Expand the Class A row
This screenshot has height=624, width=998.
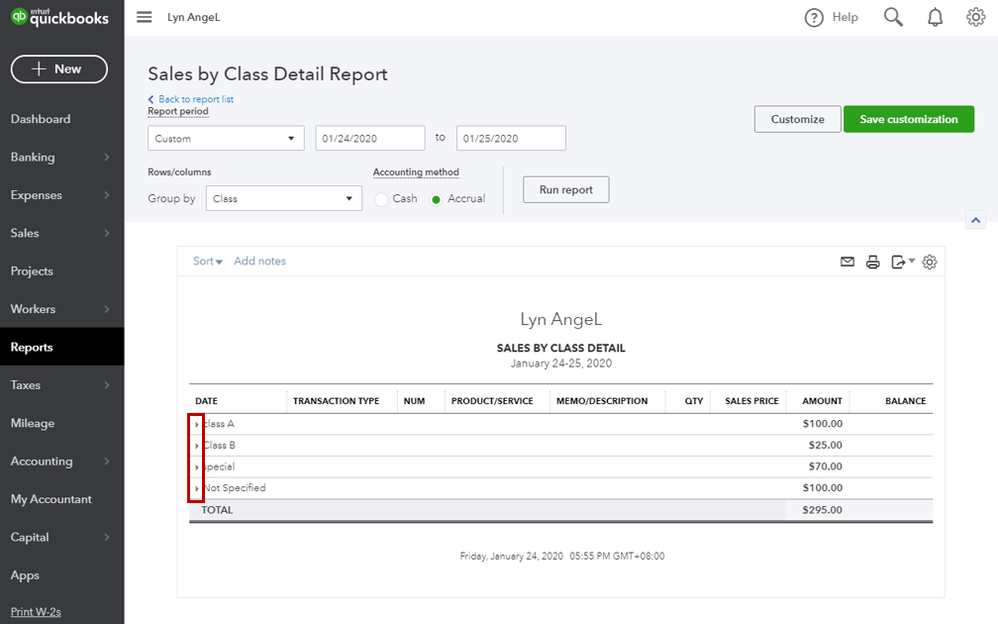click(197, 424)
